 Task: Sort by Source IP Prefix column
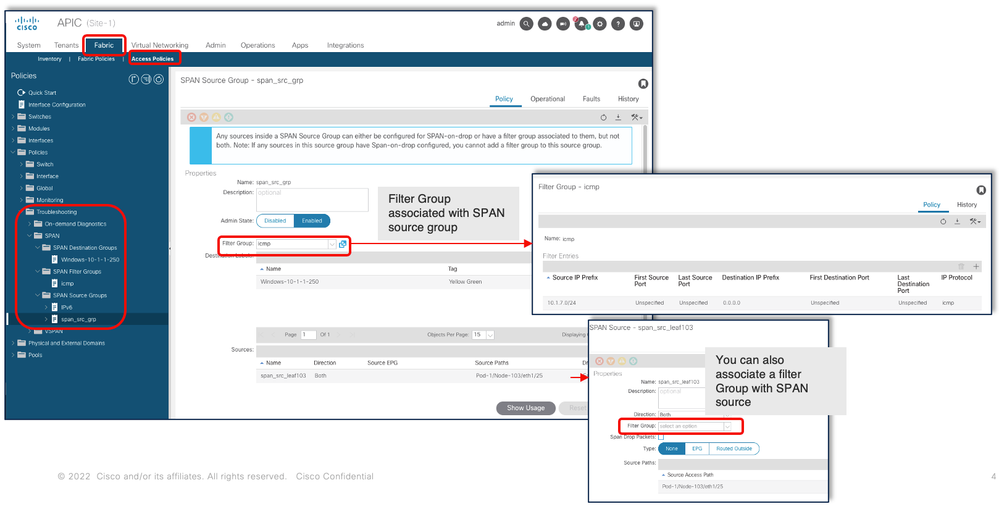click(575, 278)
